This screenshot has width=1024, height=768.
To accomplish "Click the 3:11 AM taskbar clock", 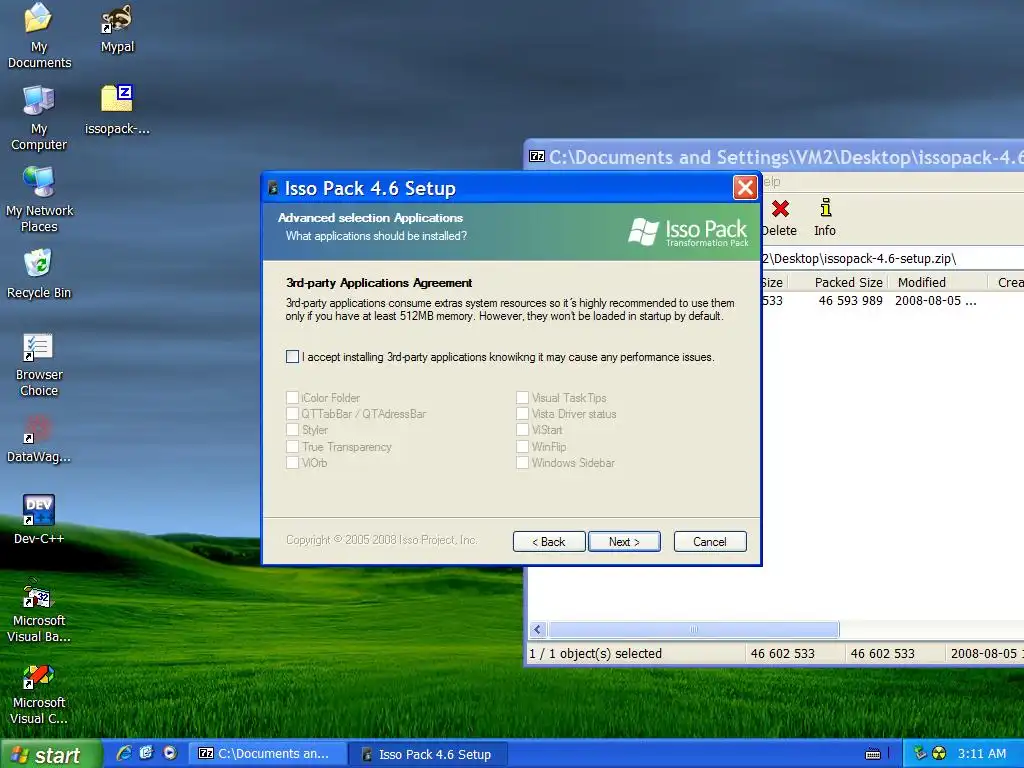I will [982, 754].
